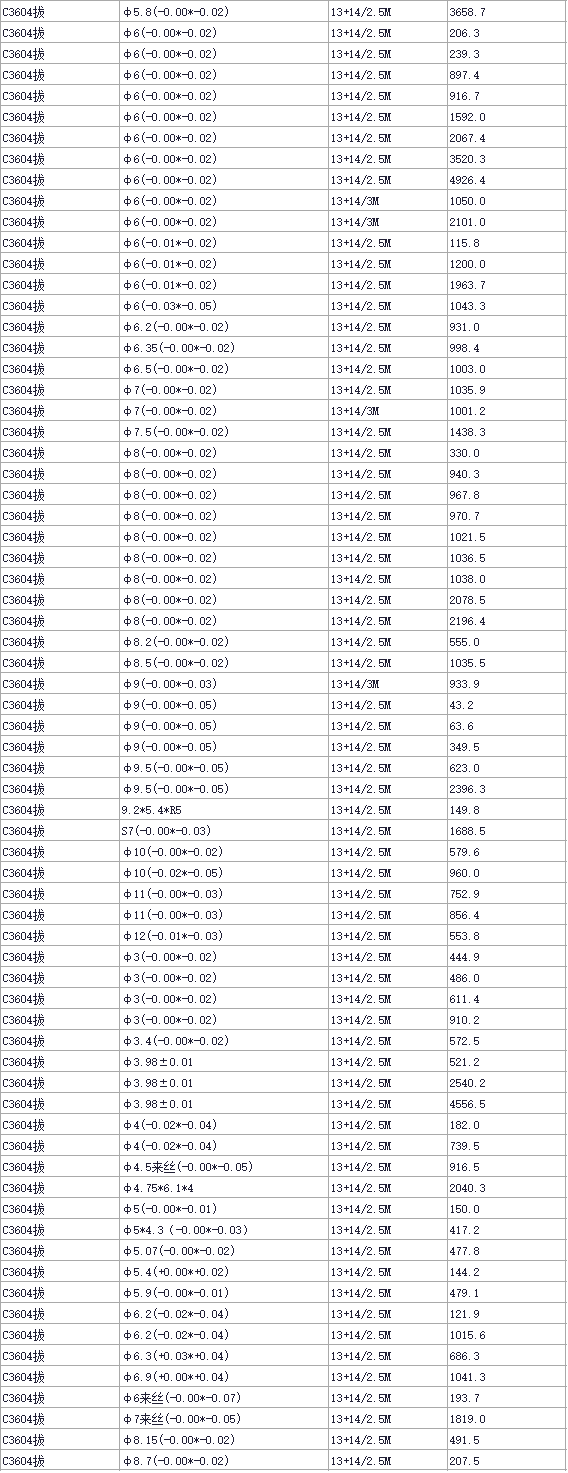Select the Φ4.5来丝(-0.00*-0.05) cell
Screen dimensions: 568x1473
coord(223,1167)
